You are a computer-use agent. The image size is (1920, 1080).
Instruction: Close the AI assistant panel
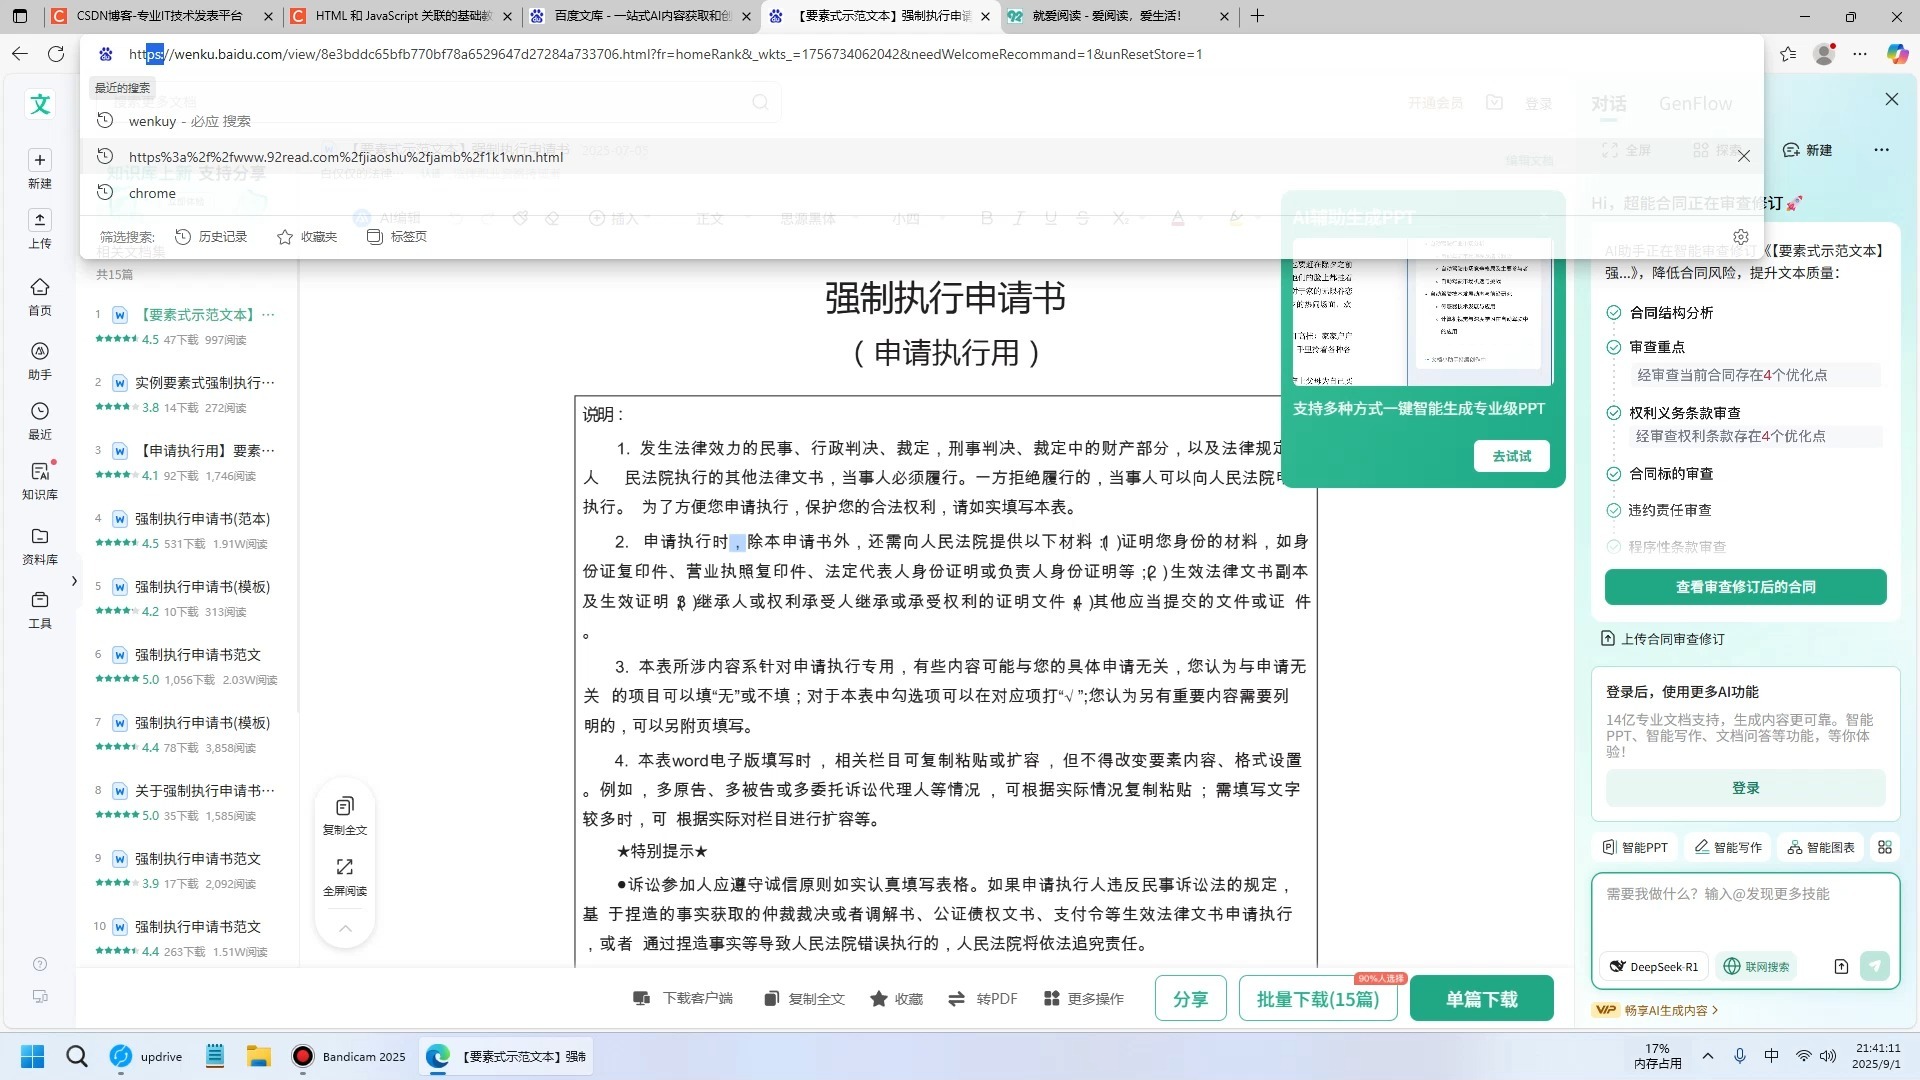pyautogui.click(x=1891, y=99)
